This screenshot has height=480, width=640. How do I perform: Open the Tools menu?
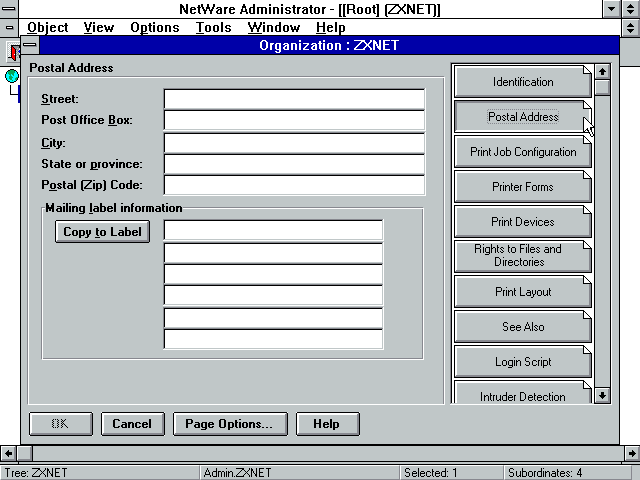(x=213, y=27)
